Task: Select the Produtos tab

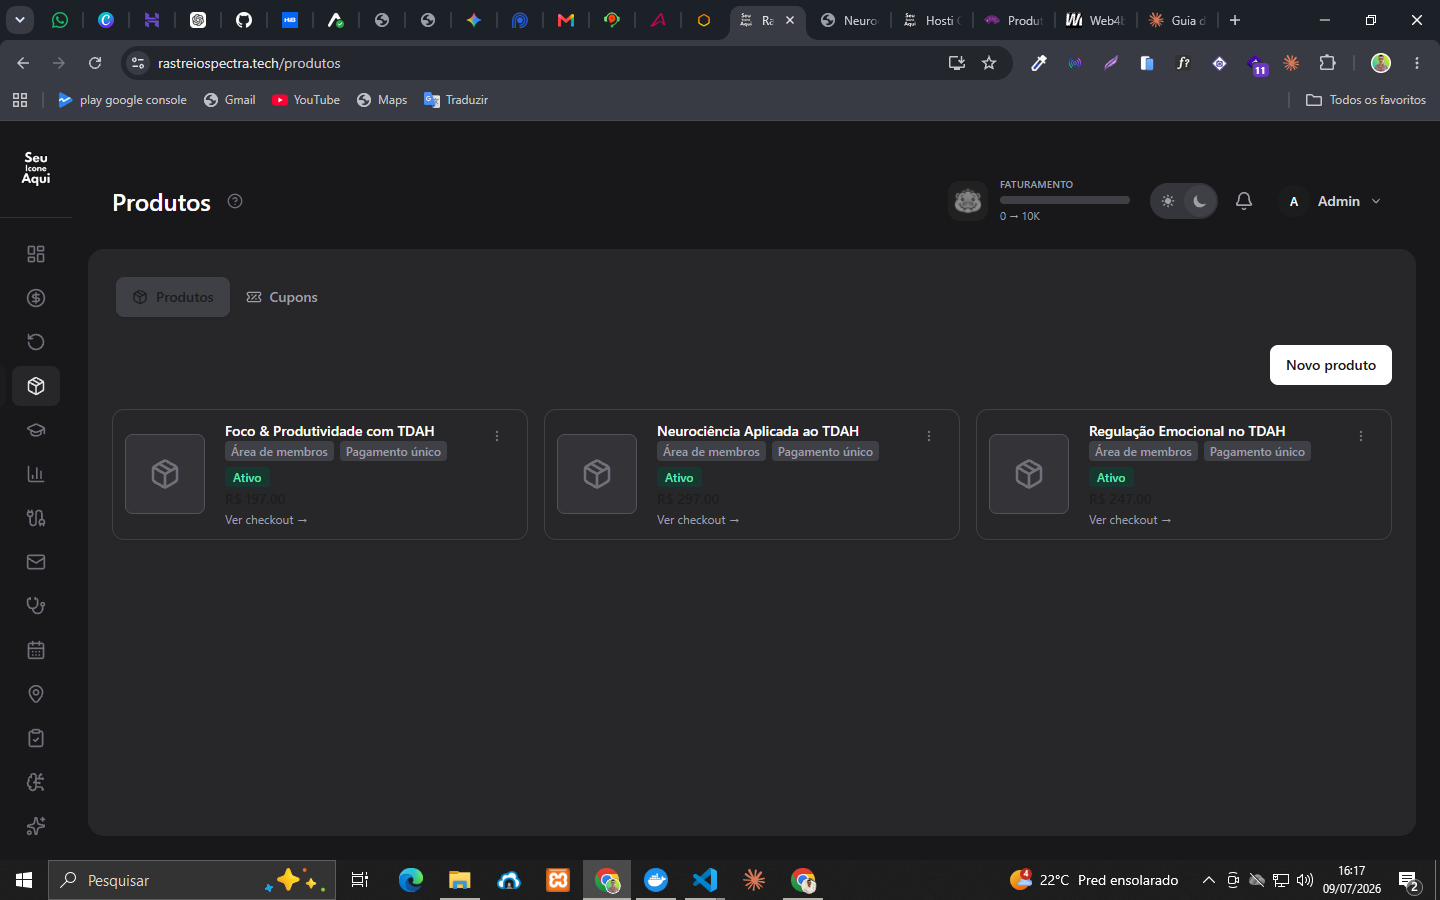Action: coord(173,297)
